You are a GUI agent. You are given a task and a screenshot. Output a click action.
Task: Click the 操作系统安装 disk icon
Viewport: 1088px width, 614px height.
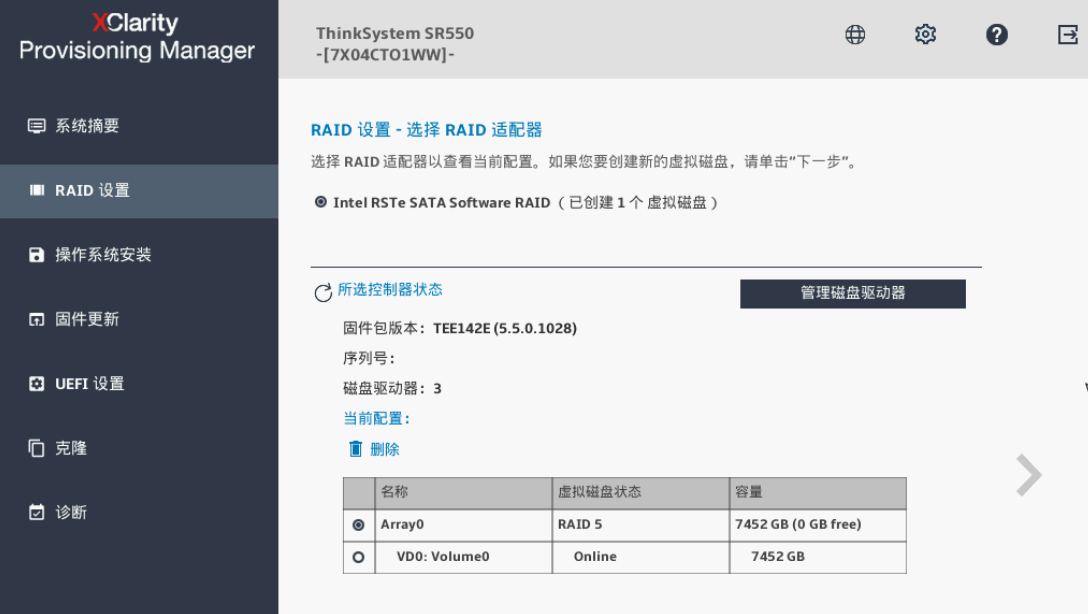(x=36, y=255)
